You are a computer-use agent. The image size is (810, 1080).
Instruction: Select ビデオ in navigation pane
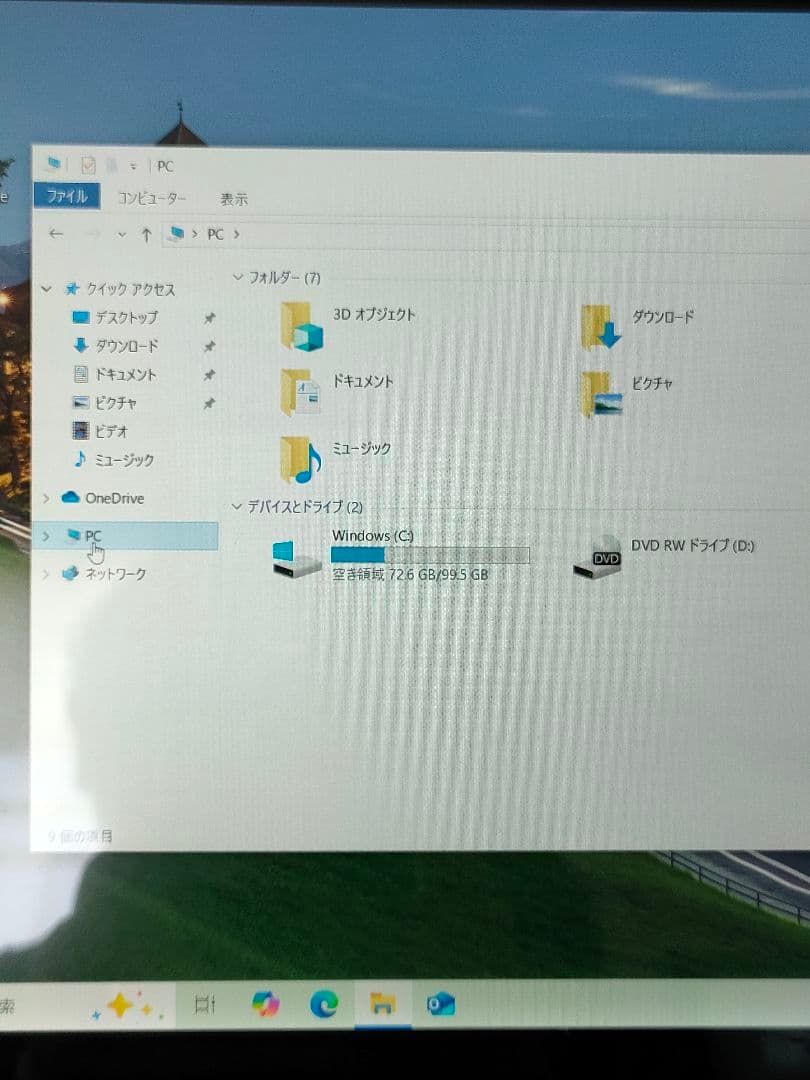click(111, 432)
